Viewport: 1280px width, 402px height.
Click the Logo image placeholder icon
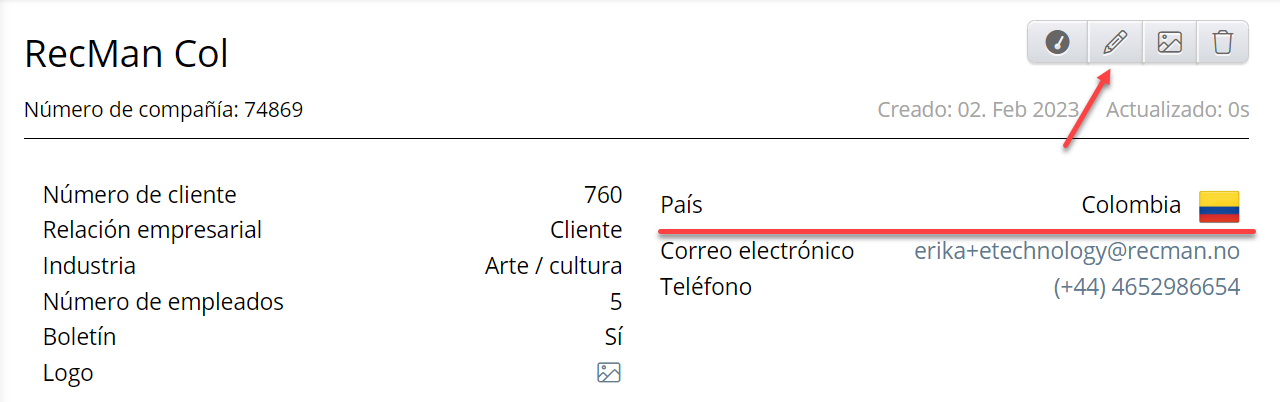(609, 373)
